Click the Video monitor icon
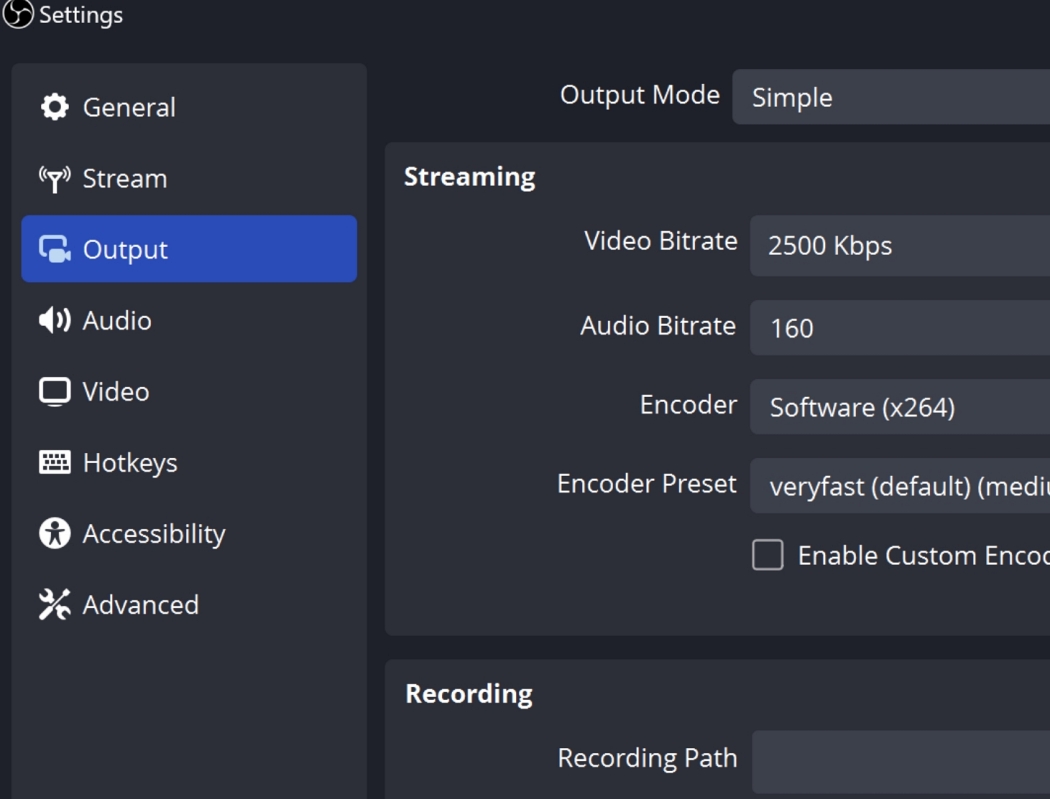 pyautogui.click(x=54, y=392)
